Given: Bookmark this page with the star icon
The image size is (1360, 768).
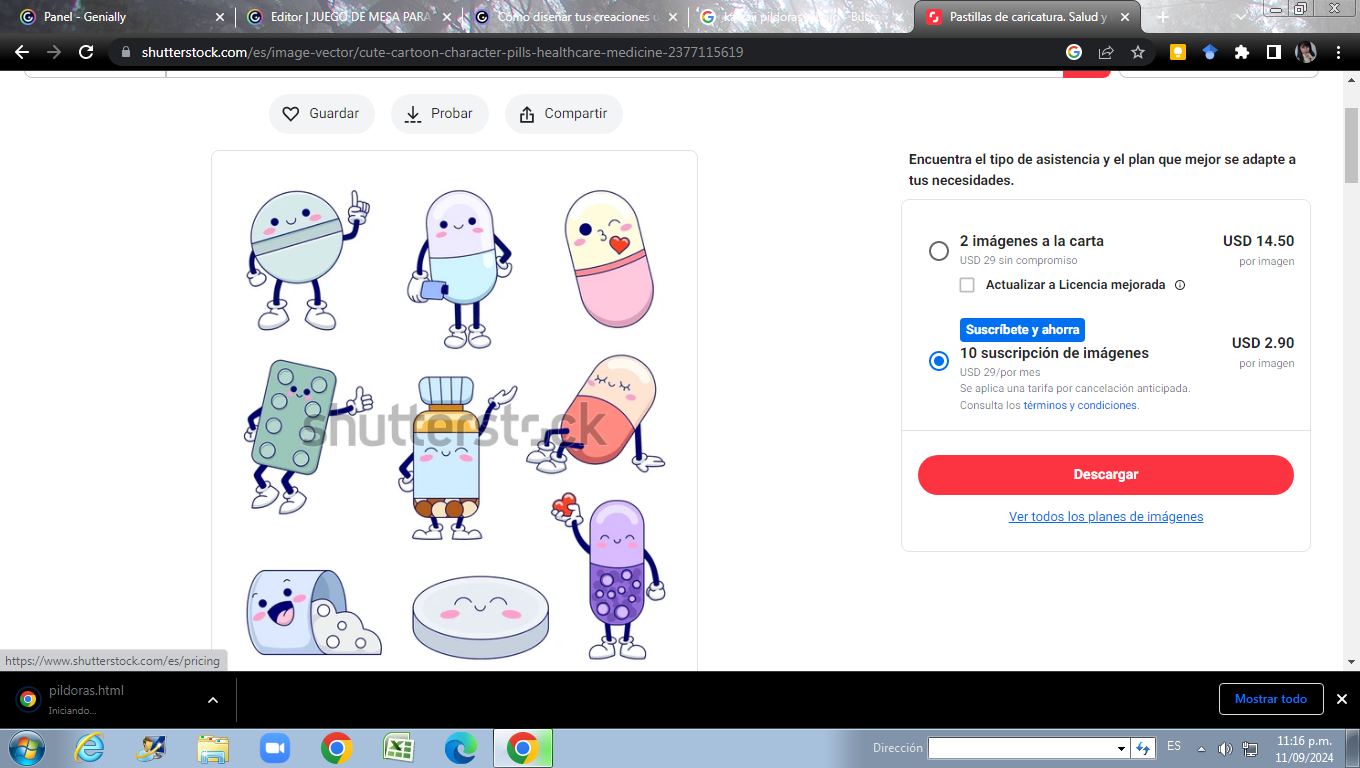Looking at the screenshot, I should click(1137, 52).
